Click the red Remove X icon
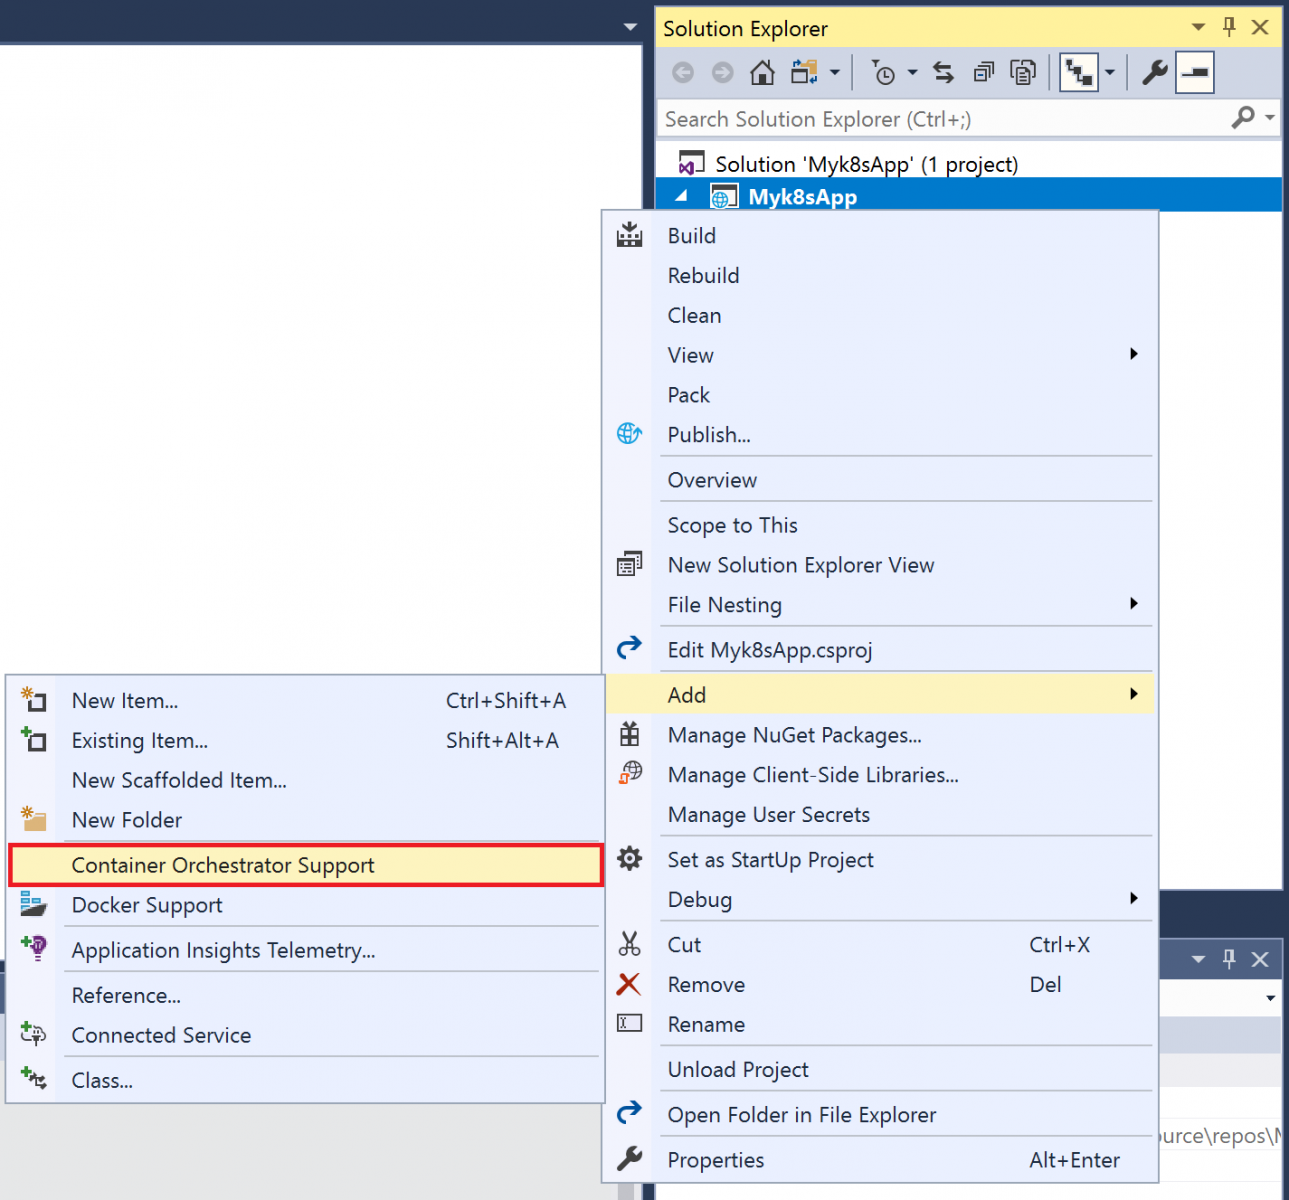Screen dimensions: 1289x1200 pos(629,984)
